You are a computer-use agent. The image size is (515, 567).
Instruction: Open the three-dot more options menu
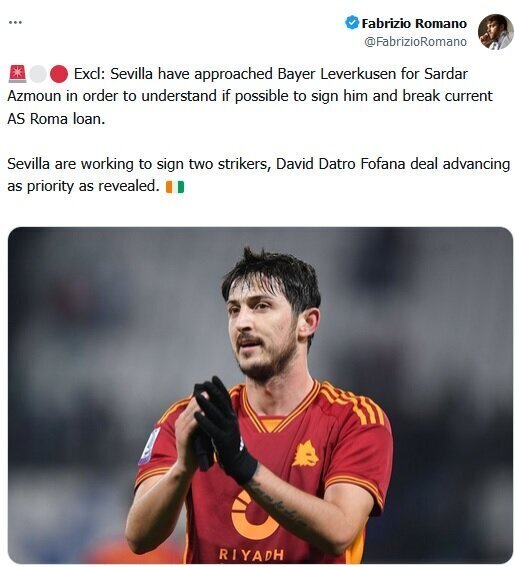coord(15,22)
